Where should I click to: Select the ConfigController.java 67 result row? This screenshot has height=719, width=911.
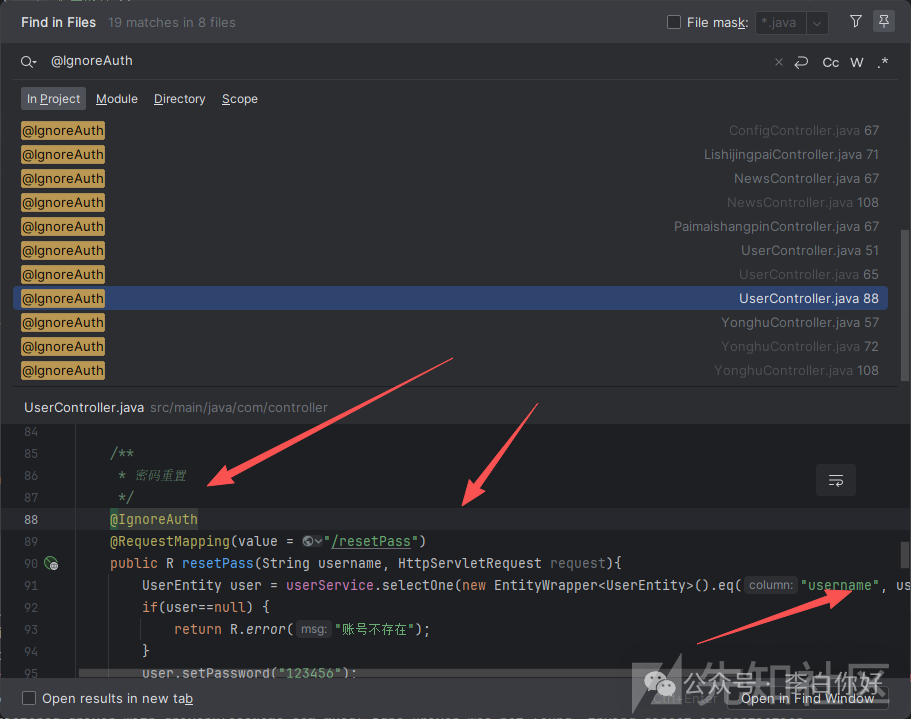[x=450, y=131]
